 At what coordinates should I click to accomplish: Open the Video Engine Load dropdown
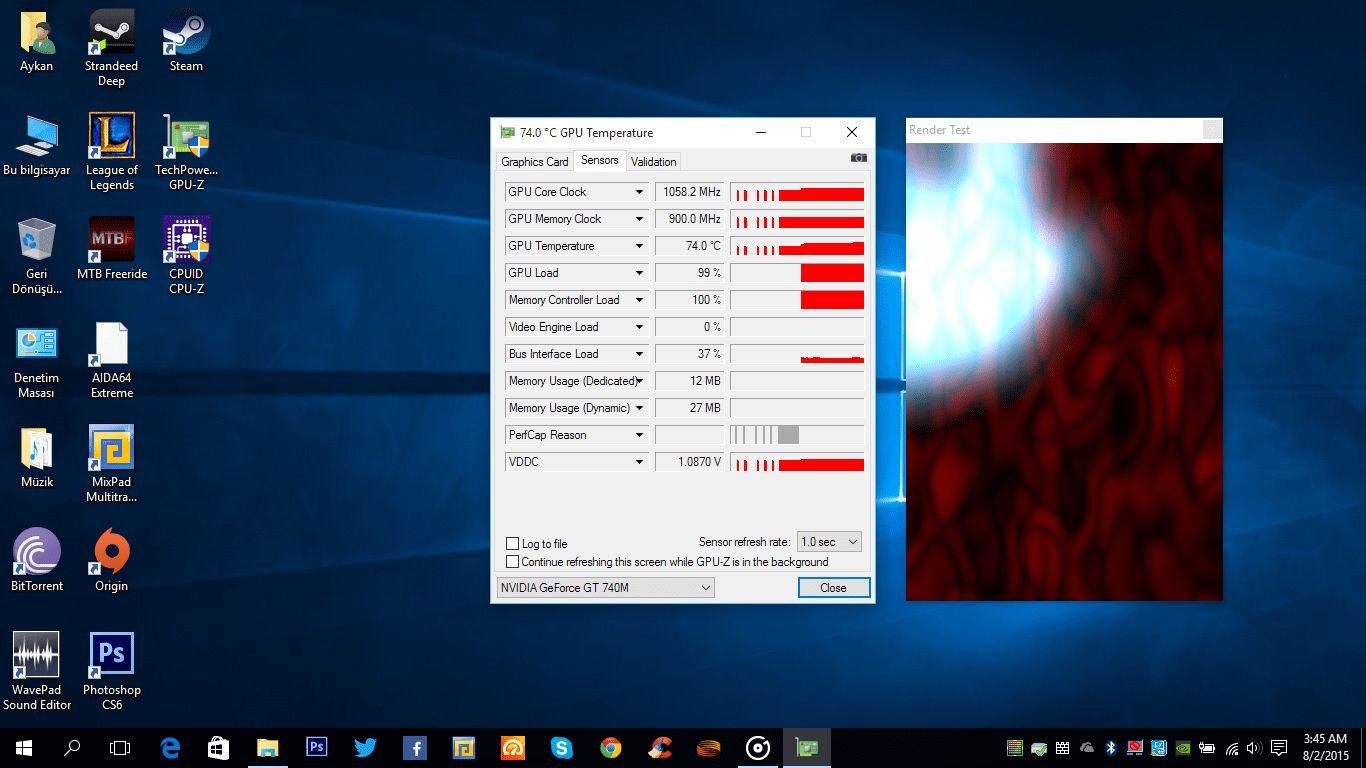(640, 327)
